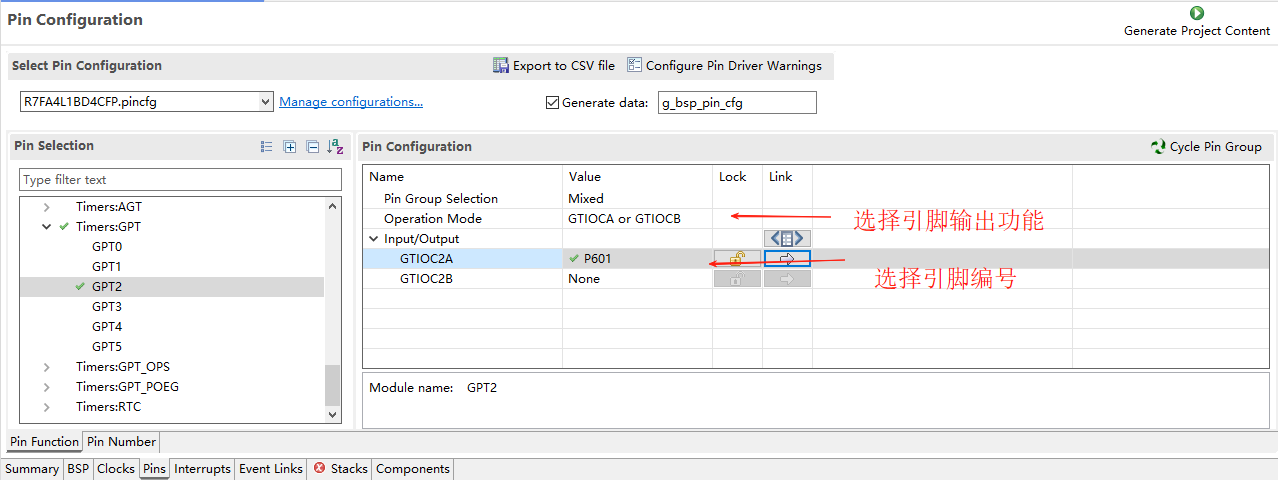The image size is (1278, 480).
Task: Click the P601 value cell
Action: coord(637,258)
